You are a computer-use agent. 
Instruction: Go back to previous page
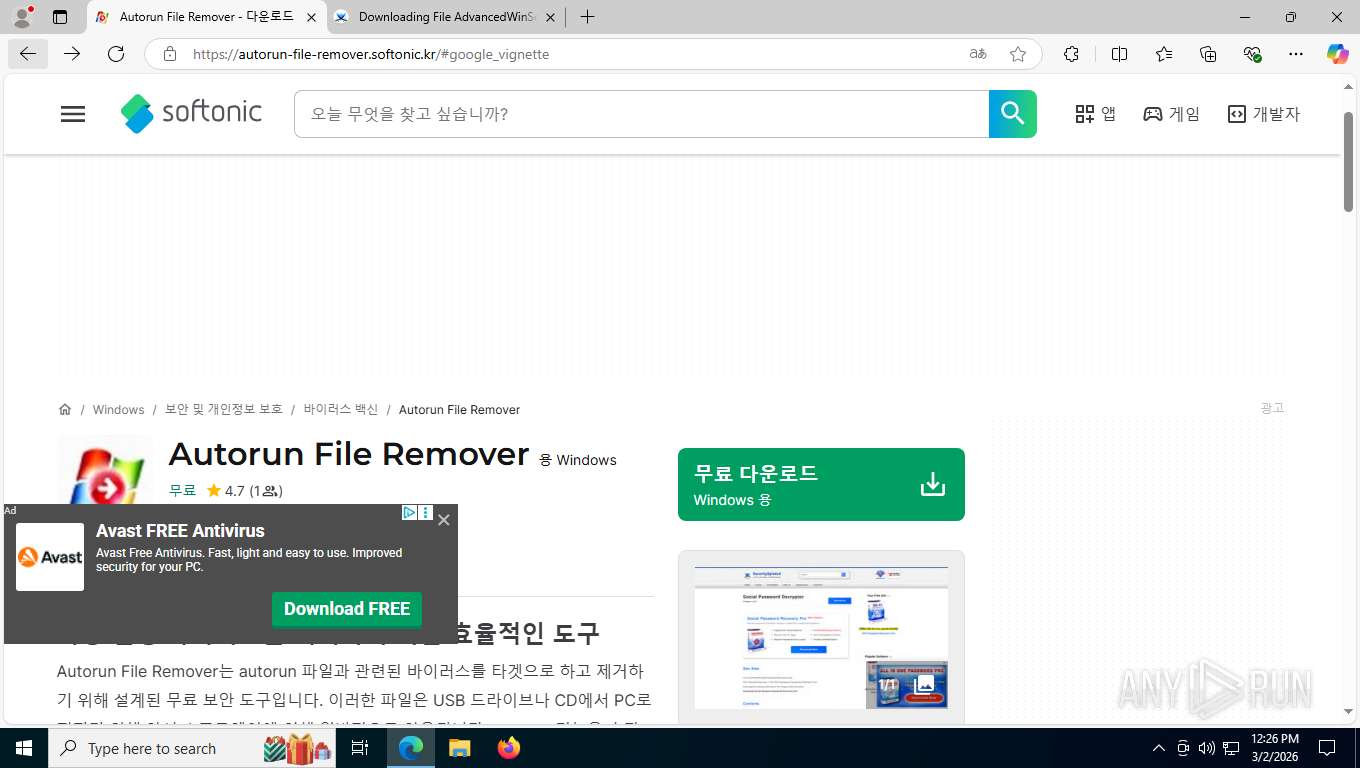pos(28,54)
